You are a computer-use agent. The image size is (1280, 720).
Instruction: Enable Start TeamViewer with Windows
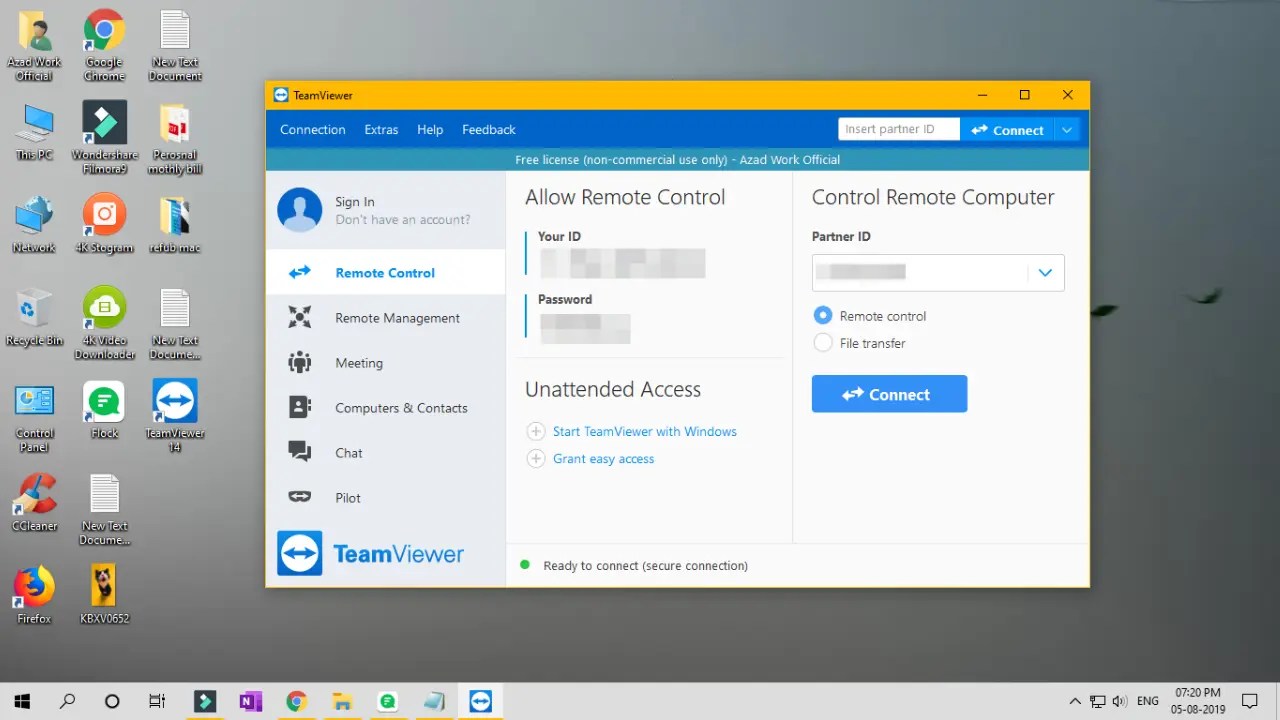645,431
